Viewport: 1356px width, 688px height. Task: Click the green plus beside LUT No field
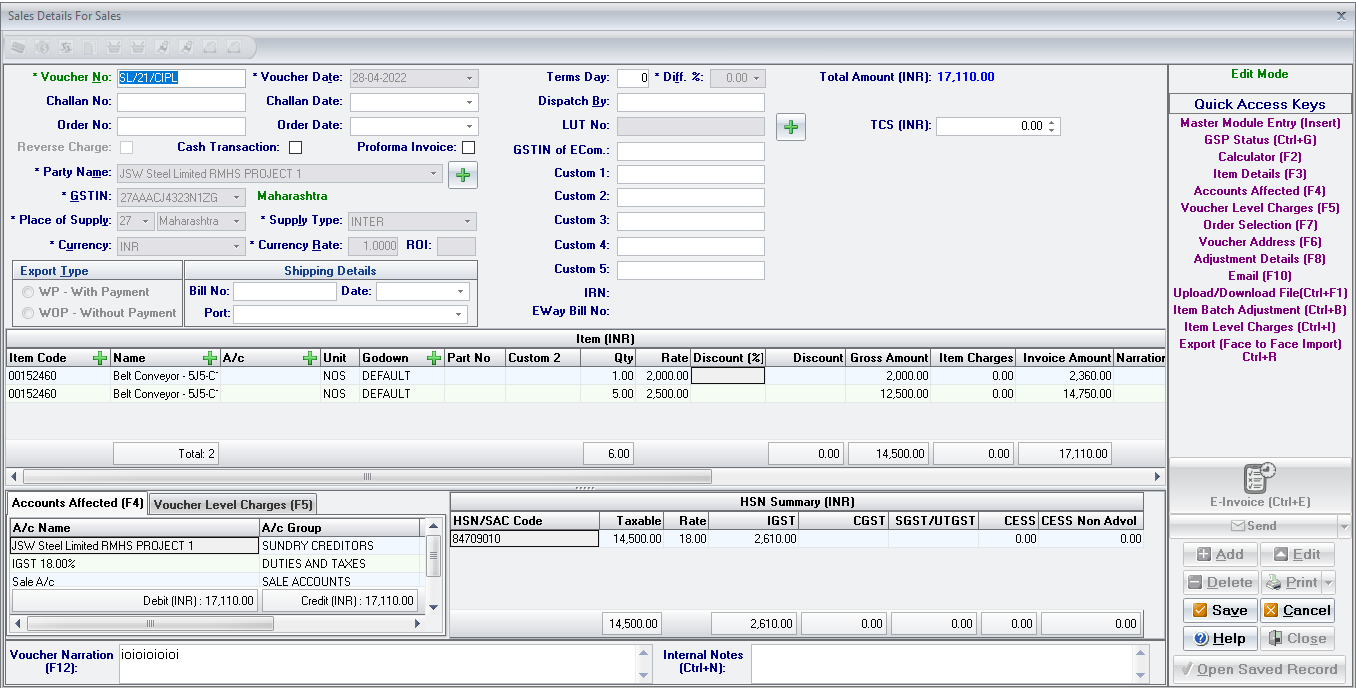click(x=790, y=127)
